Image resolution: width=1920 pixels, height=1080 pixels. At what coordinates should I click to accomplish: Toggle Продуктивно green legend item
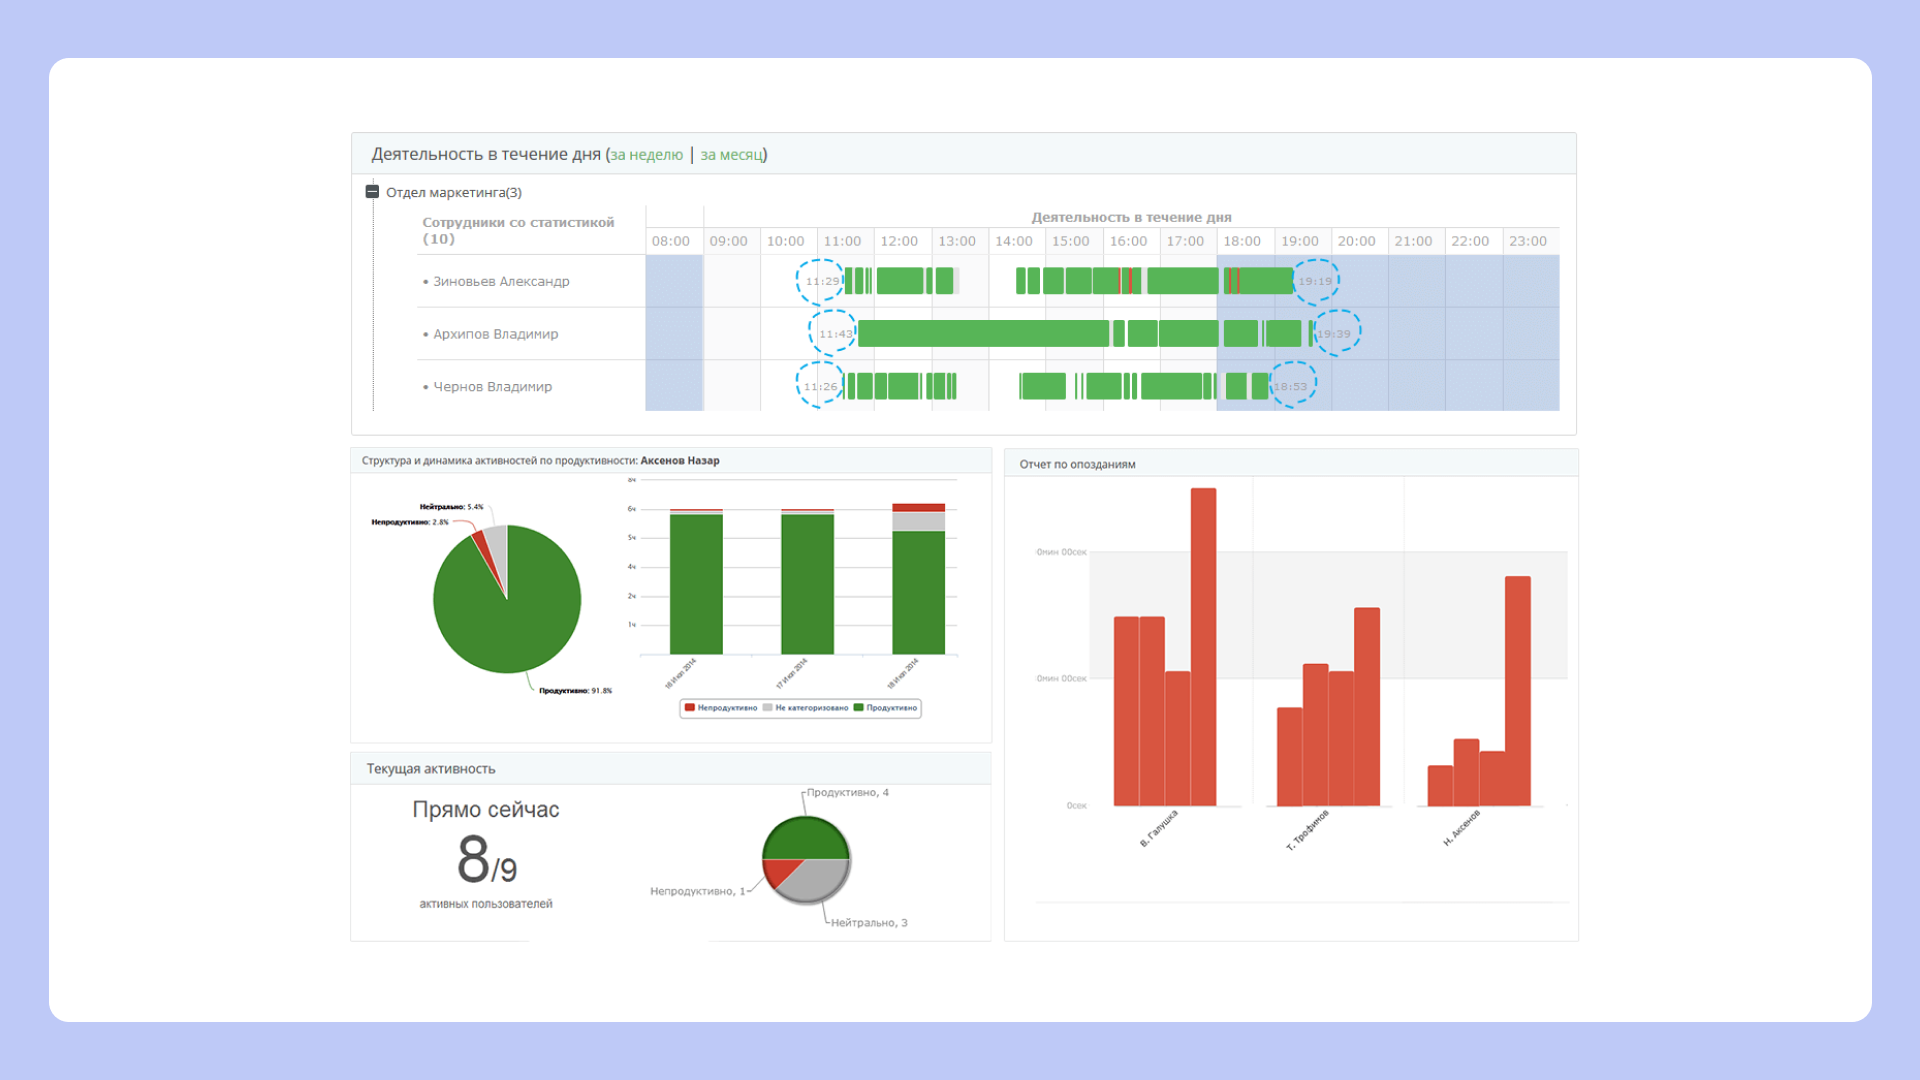tap(886, 708)
